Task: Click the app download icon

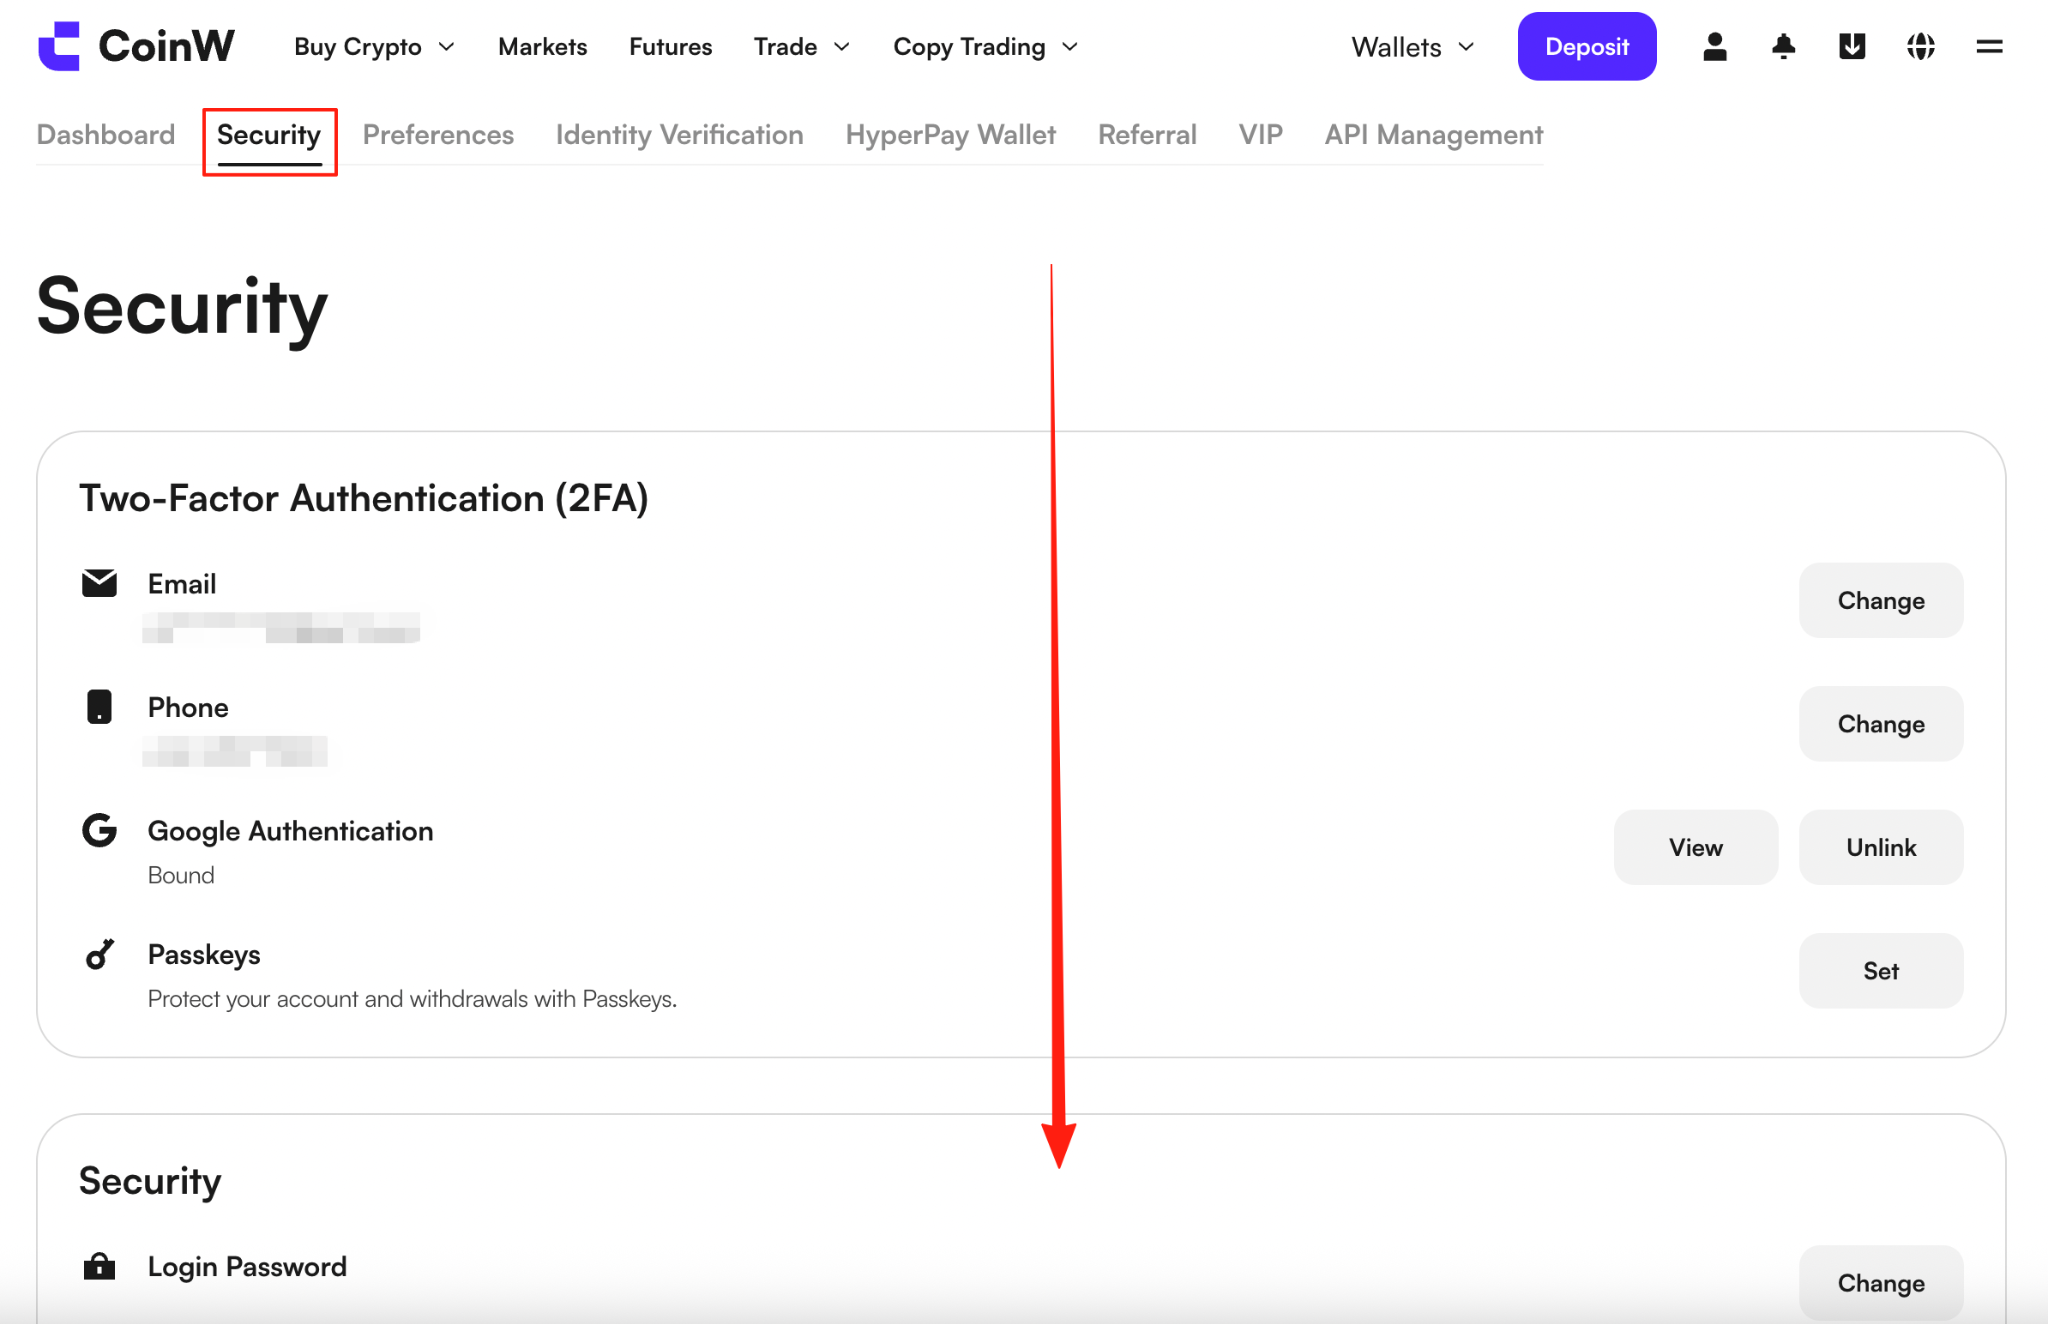Action: click(x=1852, y=46)
